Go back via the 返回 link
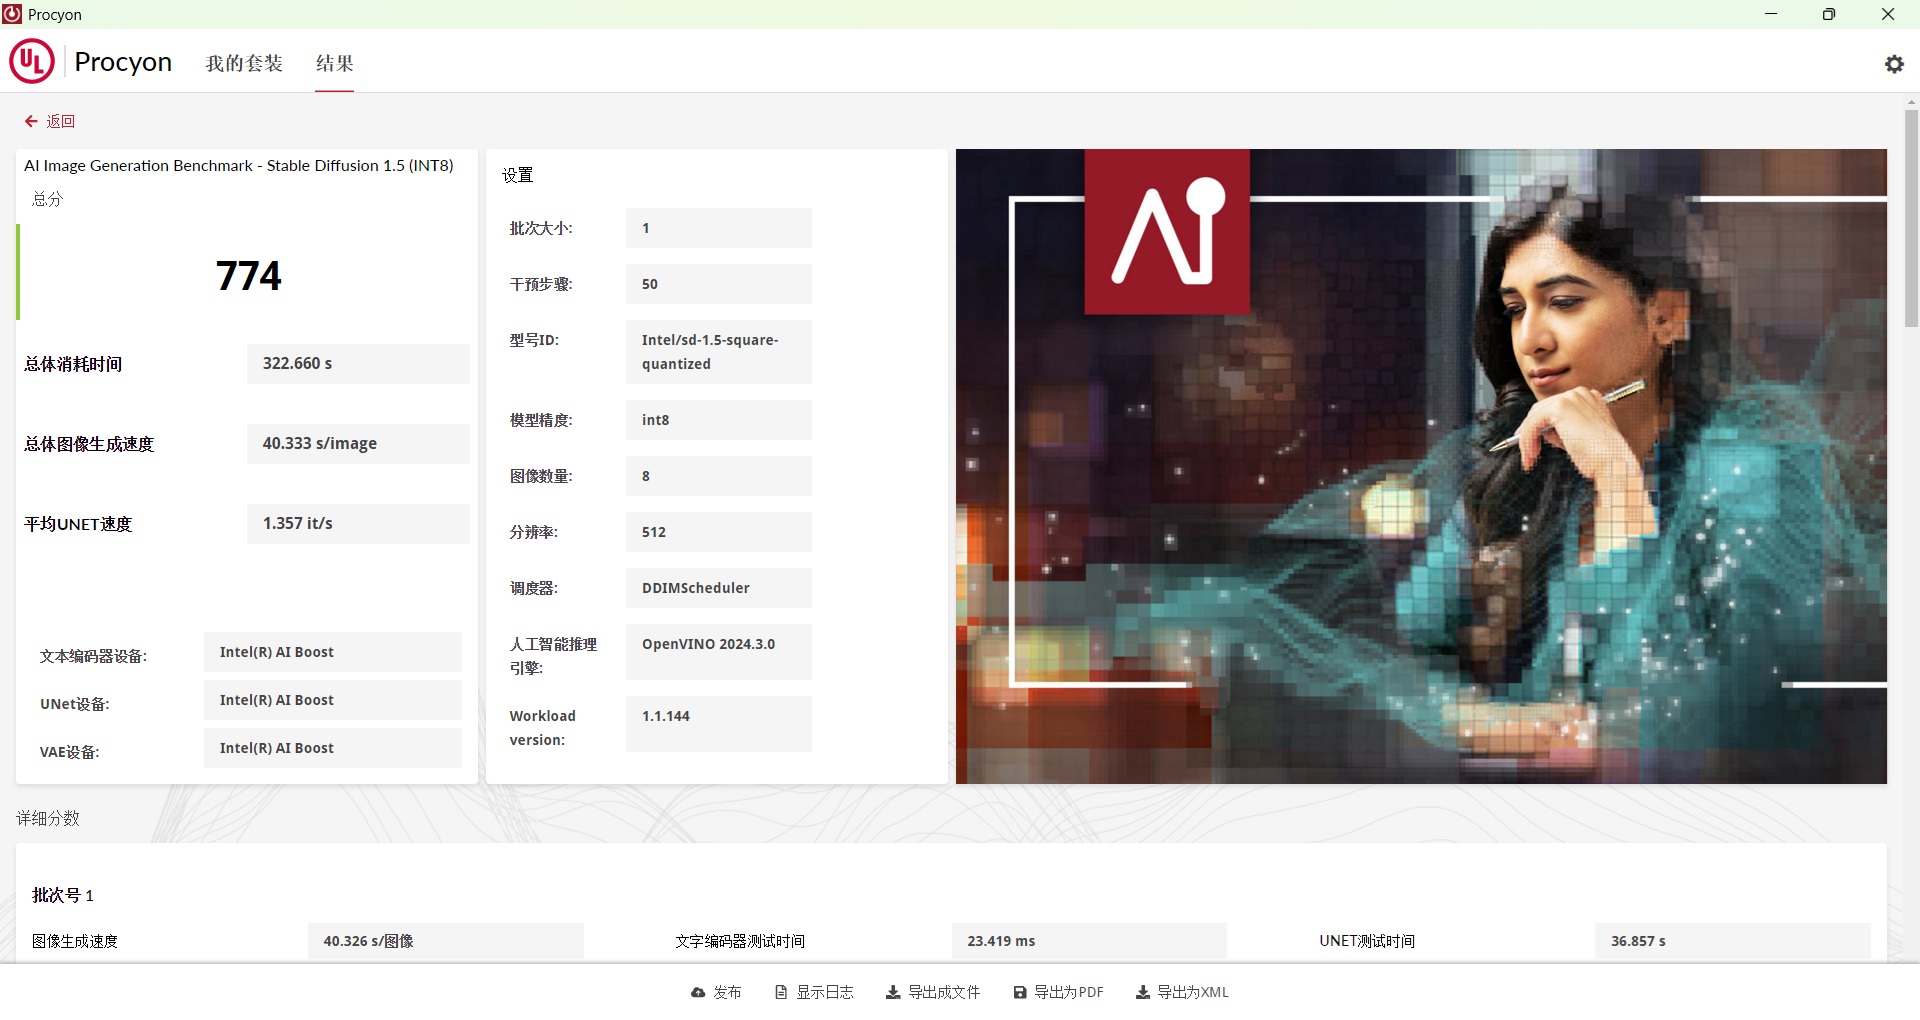The image size is (1920, 1020). click(61, 121)
